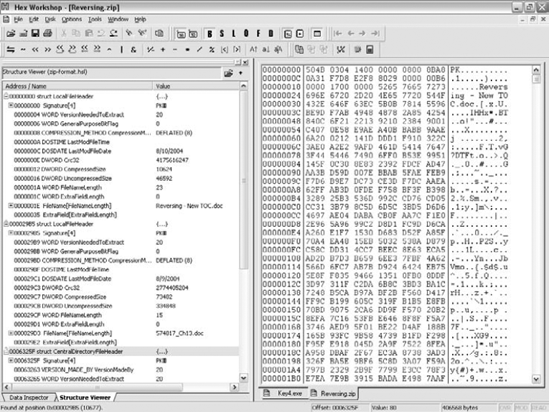Click the Add (+) operation icon
This screenshot has height=412, width=549.
[x=163, y=50]
